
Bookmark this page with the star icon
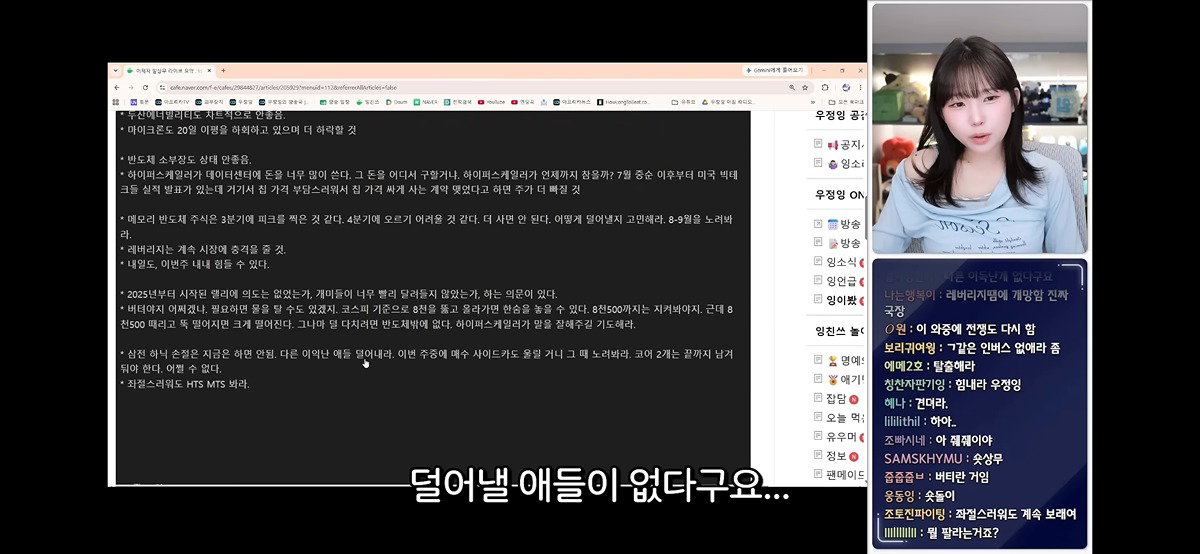[x=805, y=87]
